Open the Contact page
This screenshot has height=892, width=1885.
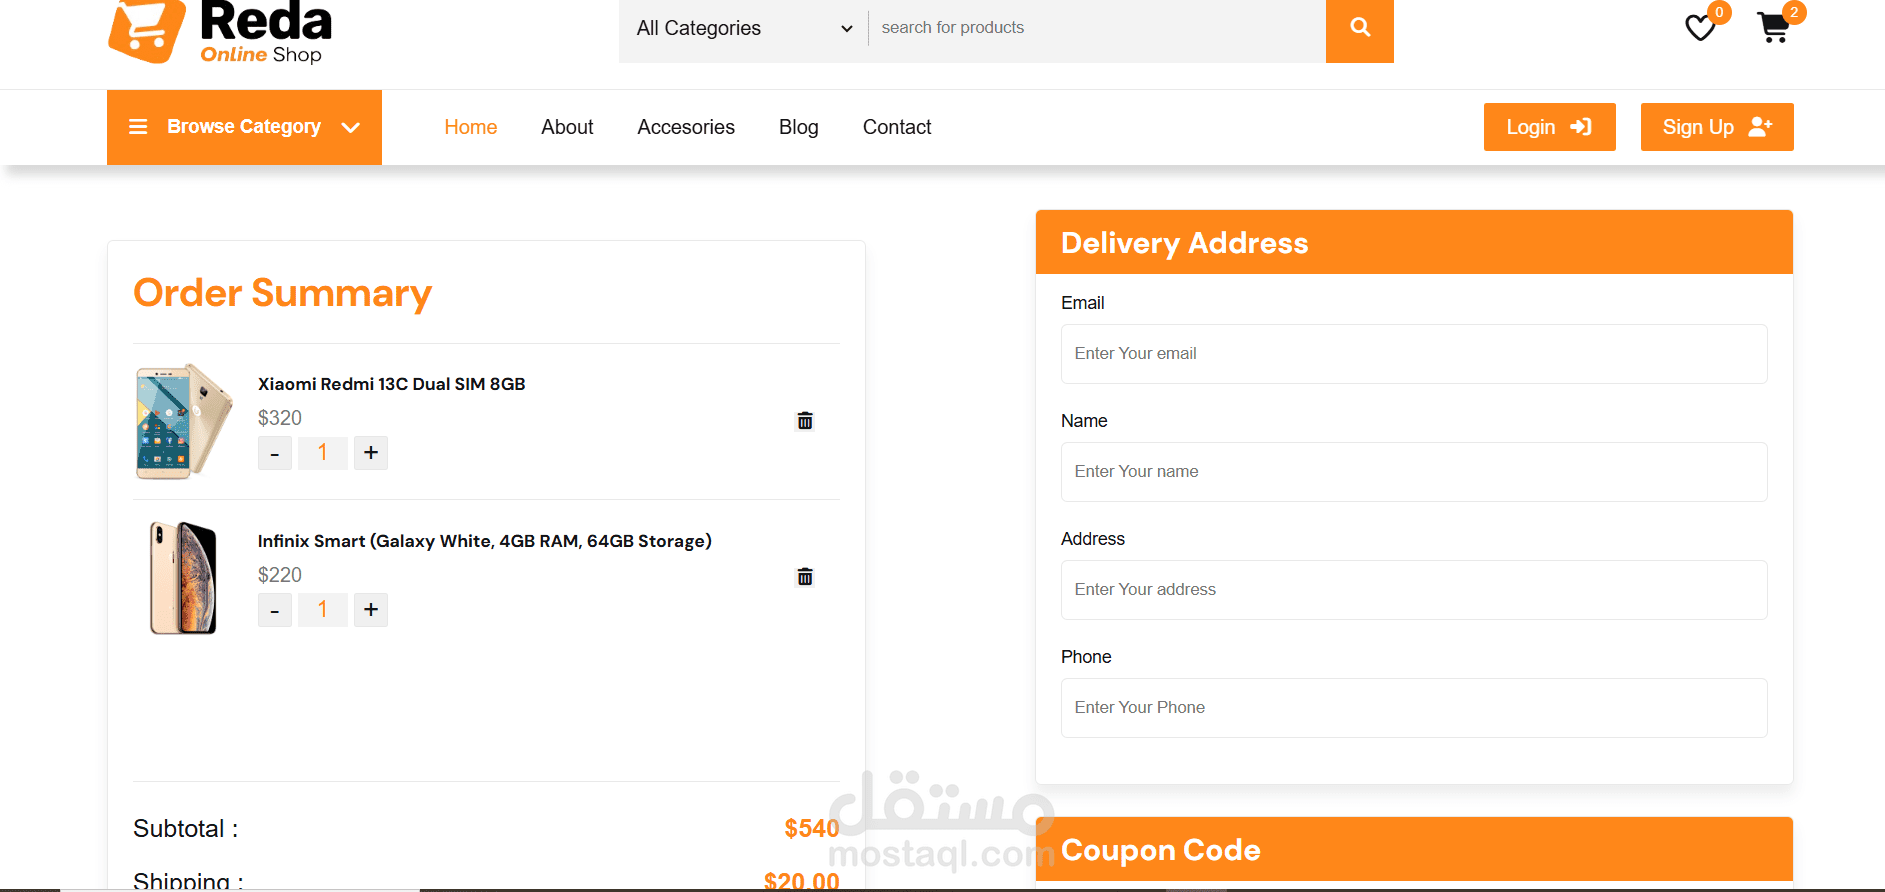(x=897, y=127)
